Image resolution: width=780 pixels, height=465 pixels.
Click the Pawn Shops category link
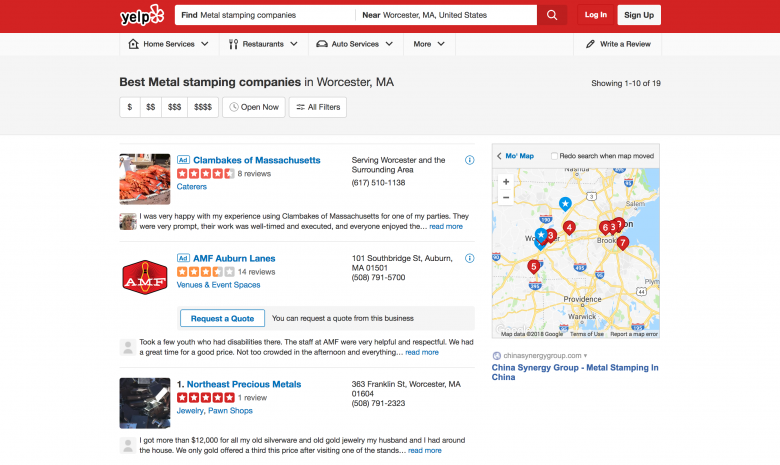(230, 410)
